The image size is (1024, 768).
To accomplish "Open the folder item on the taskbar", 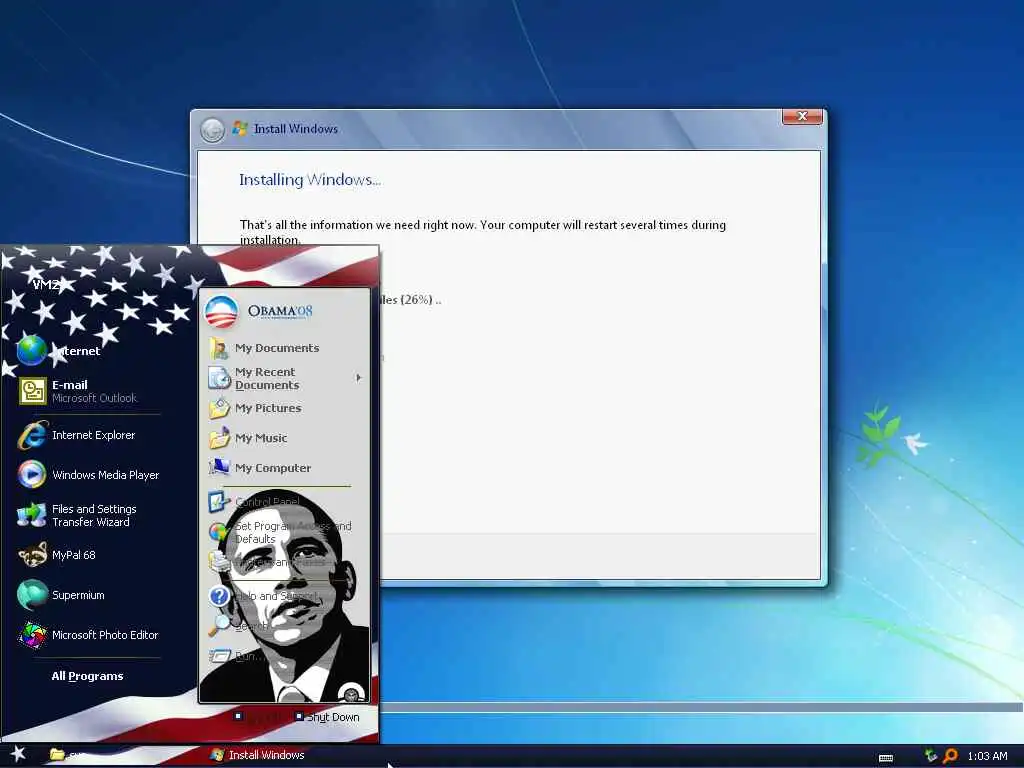I will (x=57, y=755).
